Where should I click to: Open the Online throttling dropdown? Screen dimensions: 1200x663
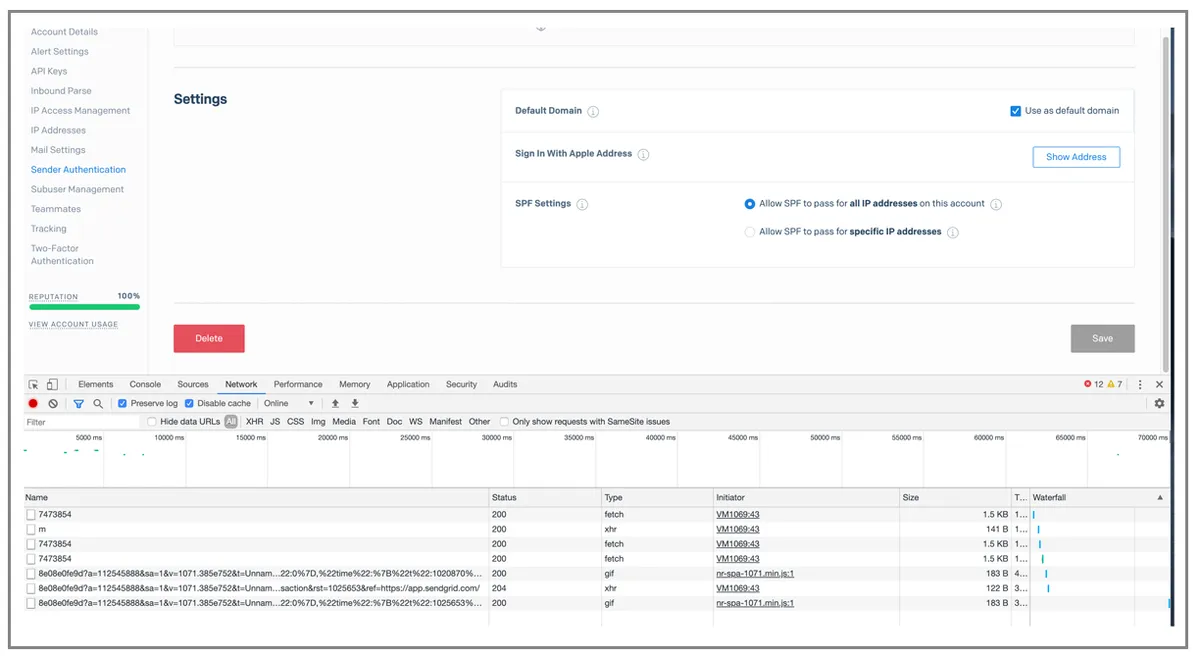(x=290, y=403)
